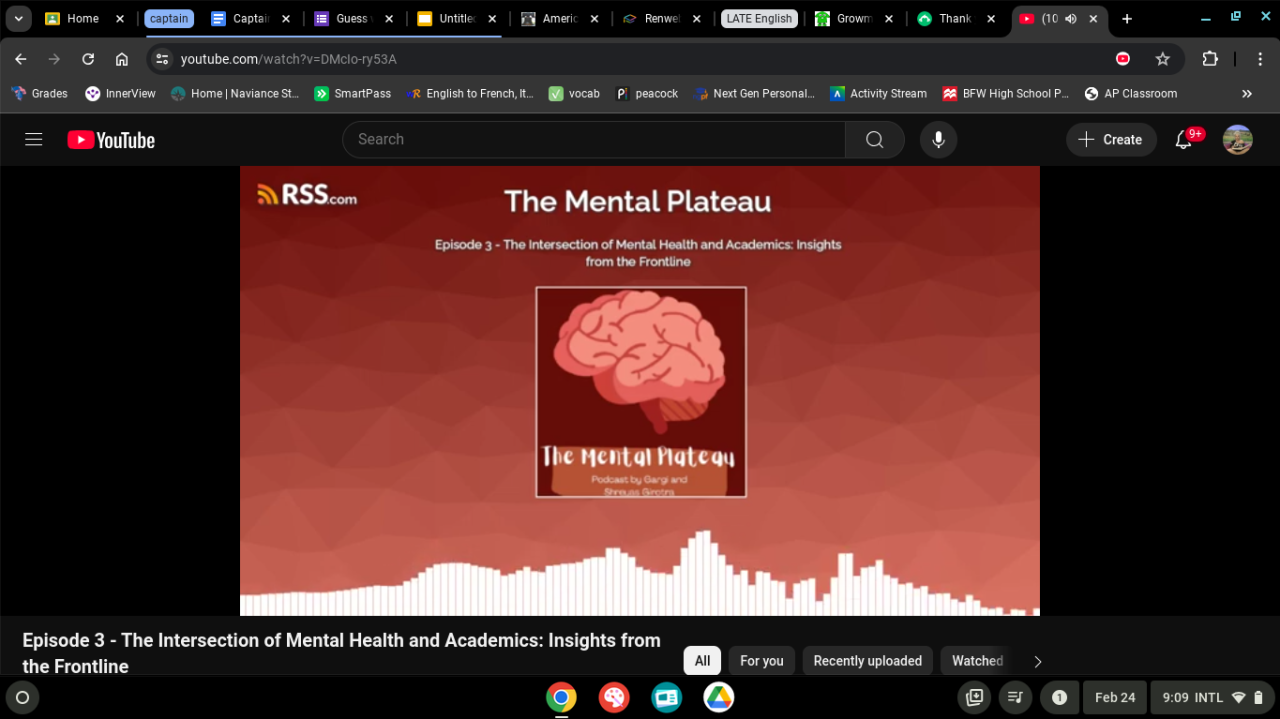Image resolution: width=1280 pixels, height=719 pixels.
Task: Open YouTube notifications bell
Action: click(1184, 140)
